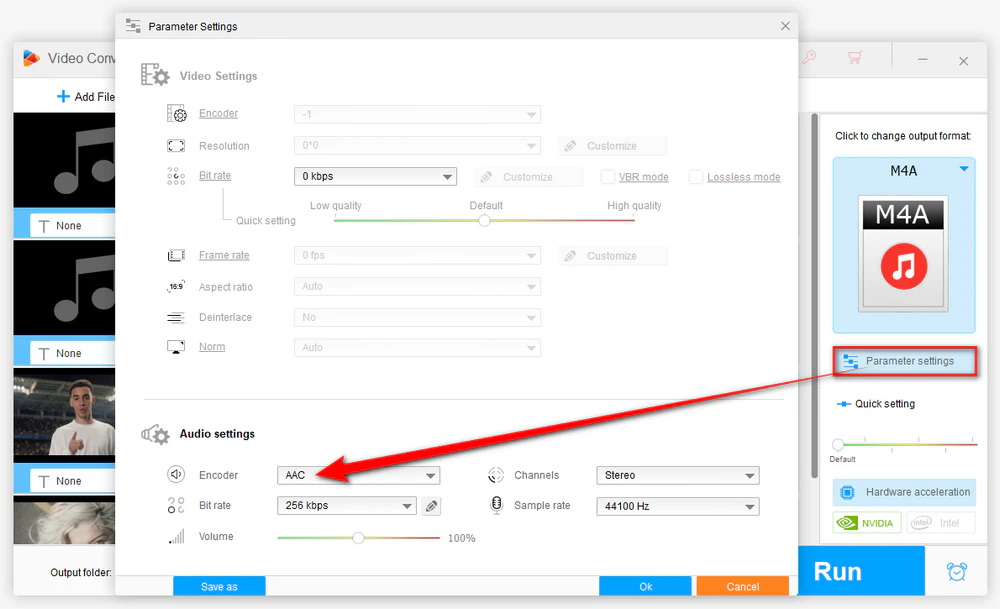1000x609 pixels.
Task: Click the Volume slider handle
Action: coord(358,538)
